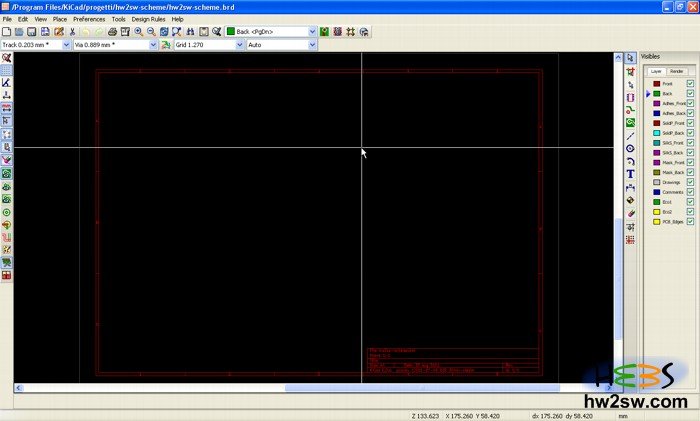The height and width of the screenshot is (421, 700).
Task: Click the Design rules check icon
Action: [217, 32]
